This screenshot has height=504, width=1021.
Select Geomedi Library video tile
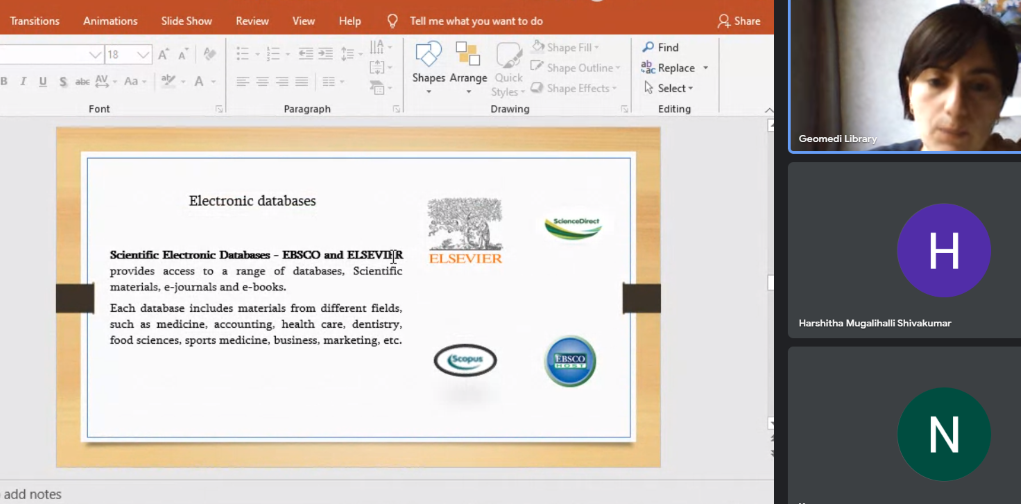click(x=904, y=76)
